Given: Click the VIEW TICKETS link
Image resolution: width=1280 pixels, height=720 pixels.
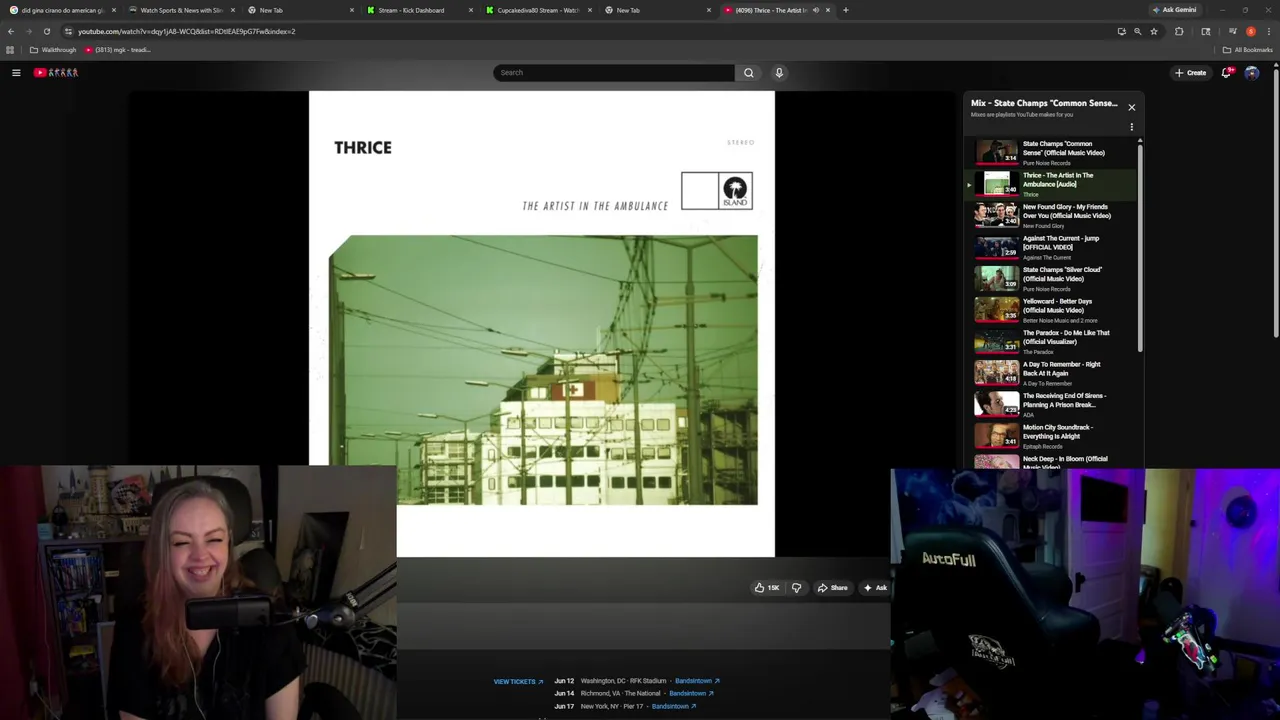Looking at the screenshot, I should click(518, 682).
